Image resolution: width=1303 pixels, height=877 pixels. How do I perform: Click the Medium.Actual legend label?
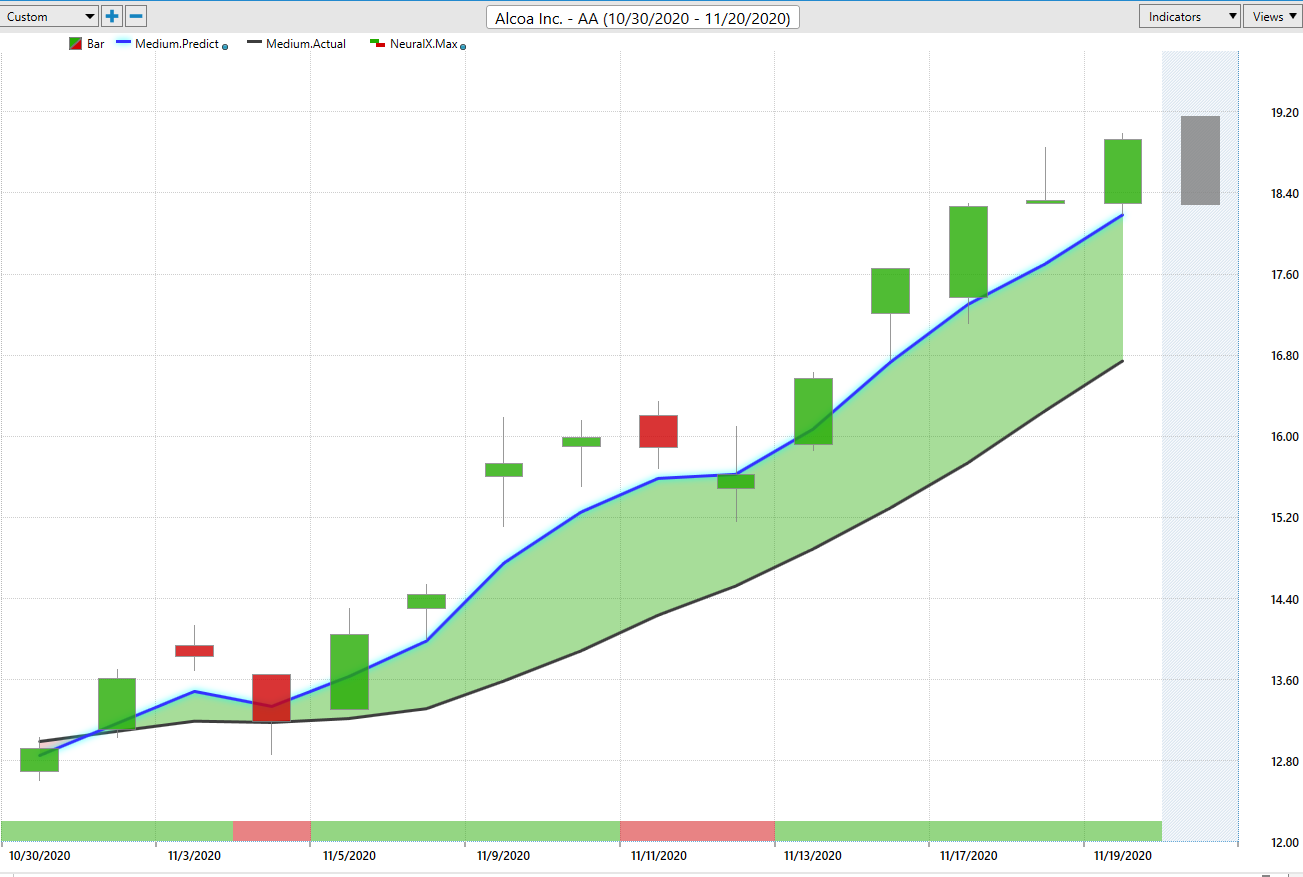(306, 44)
